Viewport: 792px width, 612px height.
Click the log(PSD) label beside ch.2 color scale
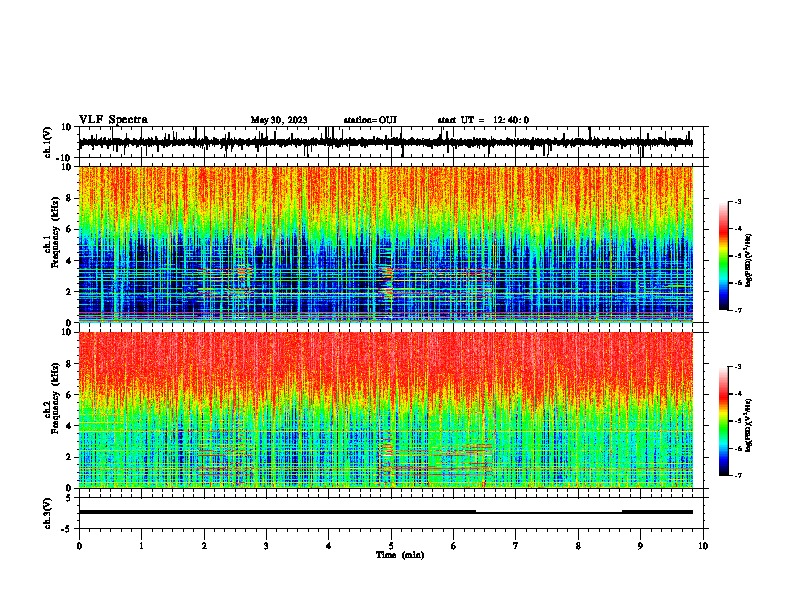749,426
